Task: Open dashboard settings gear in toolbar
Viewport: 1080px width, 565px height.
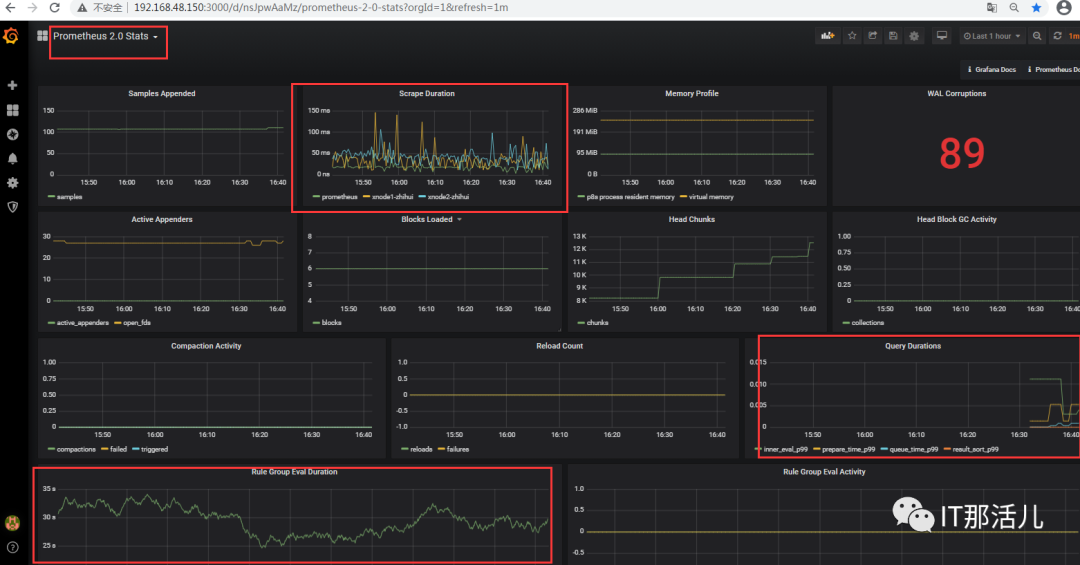Action: (914, 36)
